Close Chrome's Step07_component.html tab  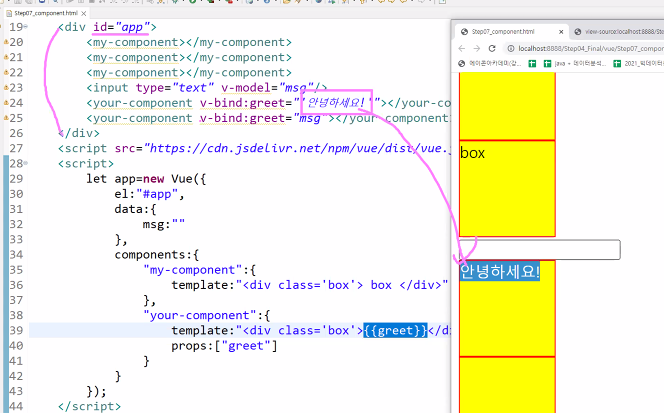coord(561,32)
